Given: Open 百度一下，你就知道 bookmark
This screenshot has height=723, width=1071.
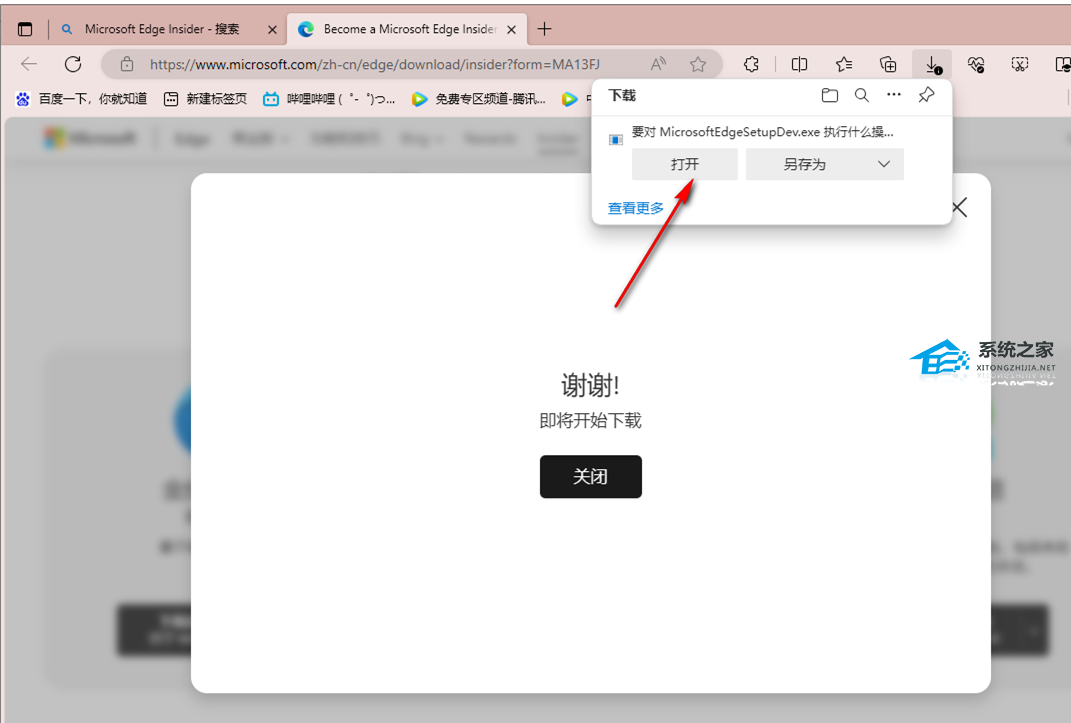Looking at the screenshot, I should coord(82,99).
